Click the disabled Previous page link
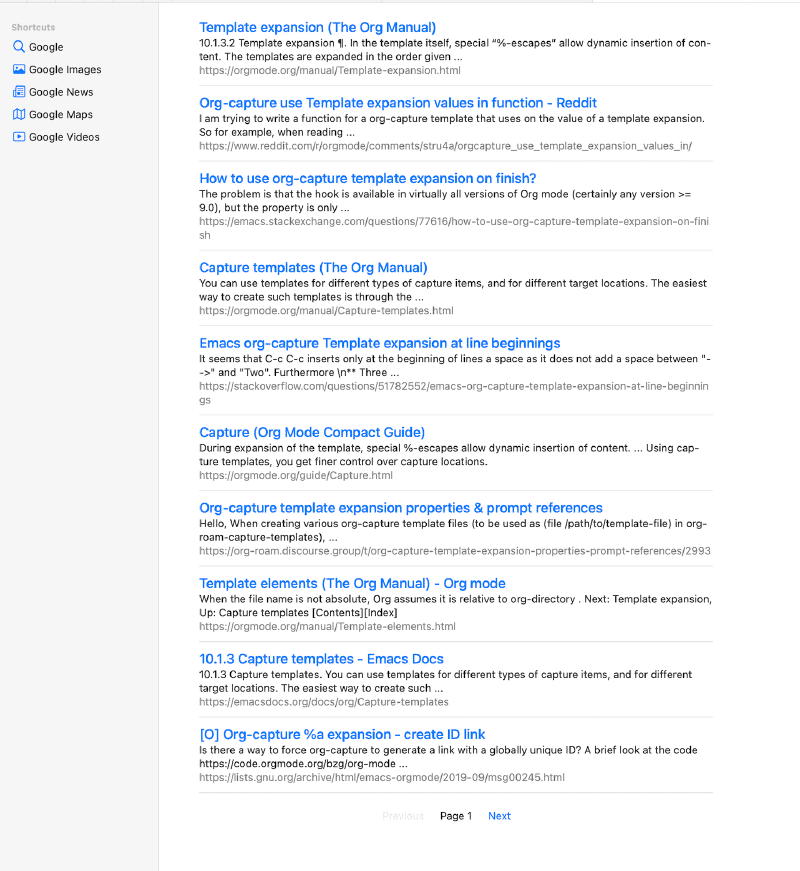The image size is (800, 871). tap(403, 816)
